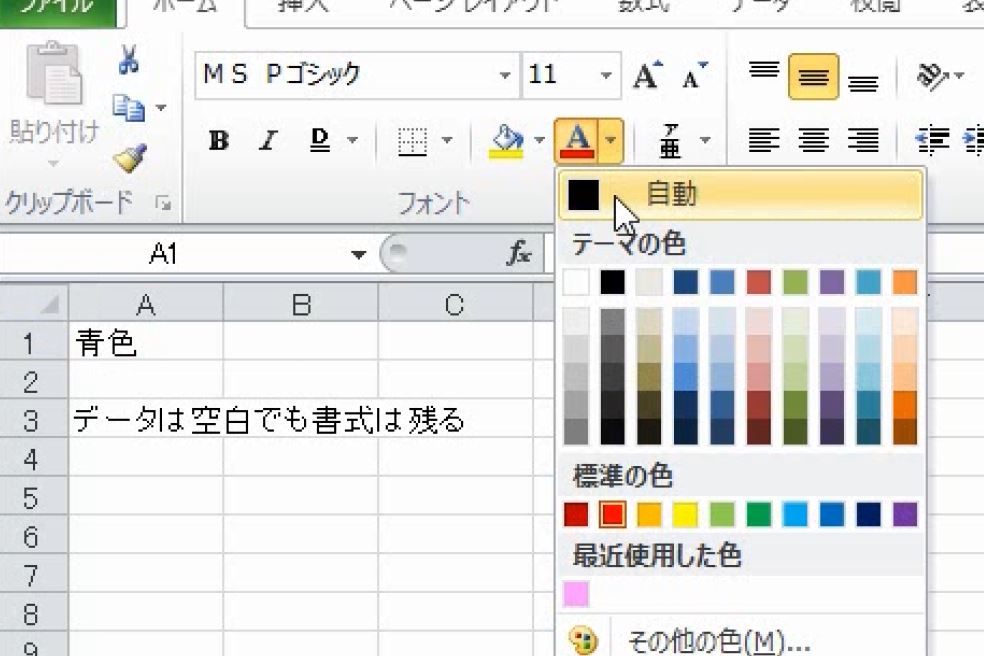Viewport: 984px width, 656px height.
Task: Open the font size dropdown
Action: [x=604, y=74]
